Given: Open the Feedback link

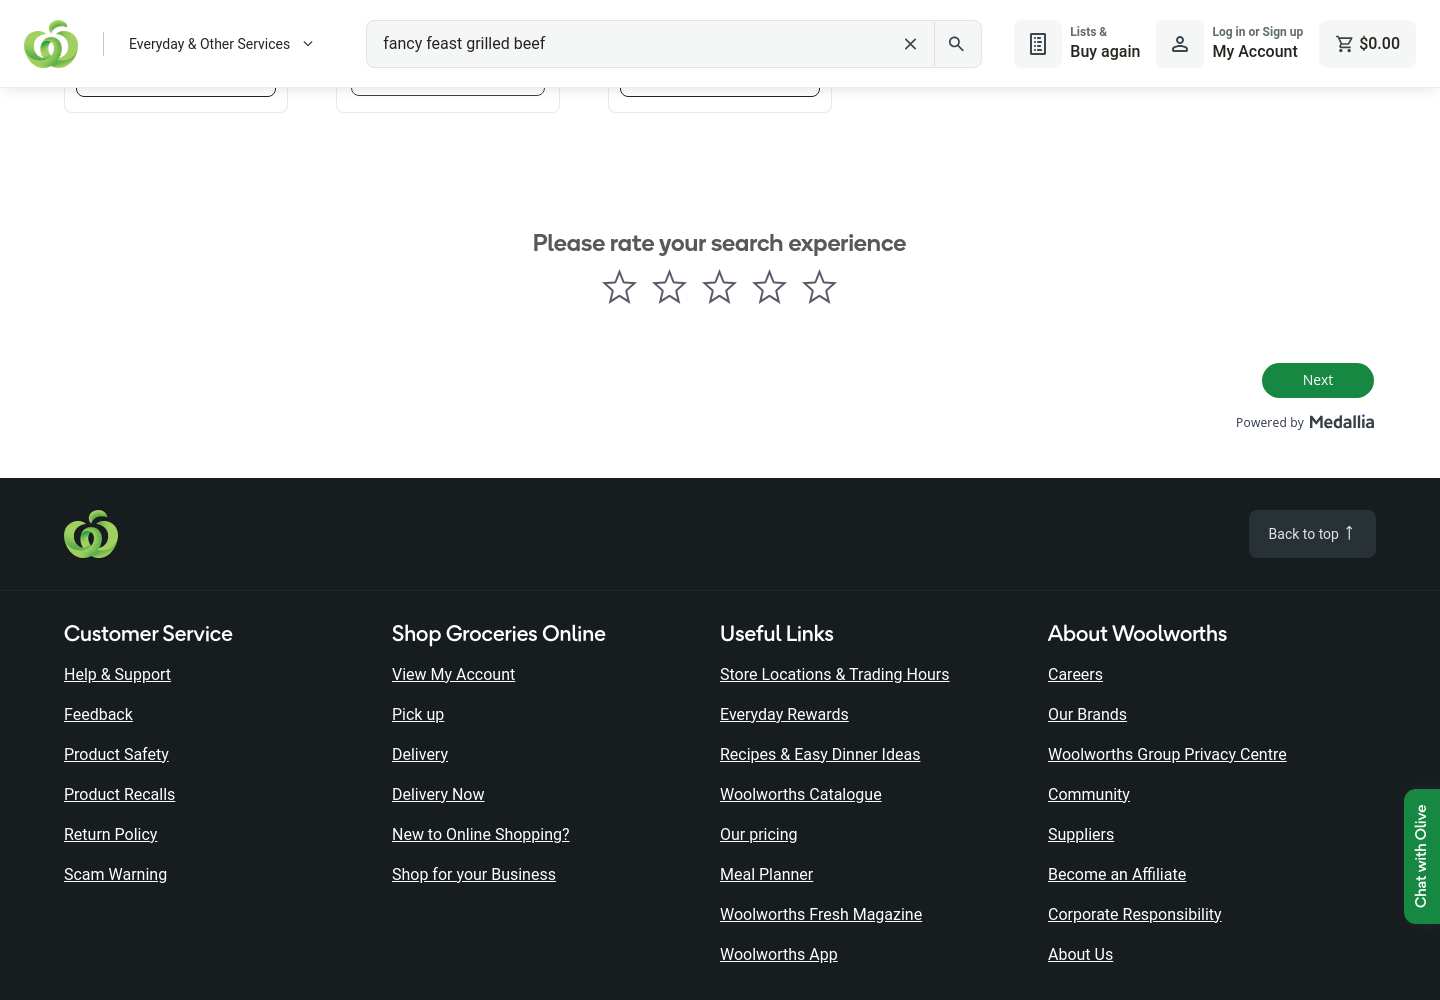Looking at the screenshot, I should point(98,714).
